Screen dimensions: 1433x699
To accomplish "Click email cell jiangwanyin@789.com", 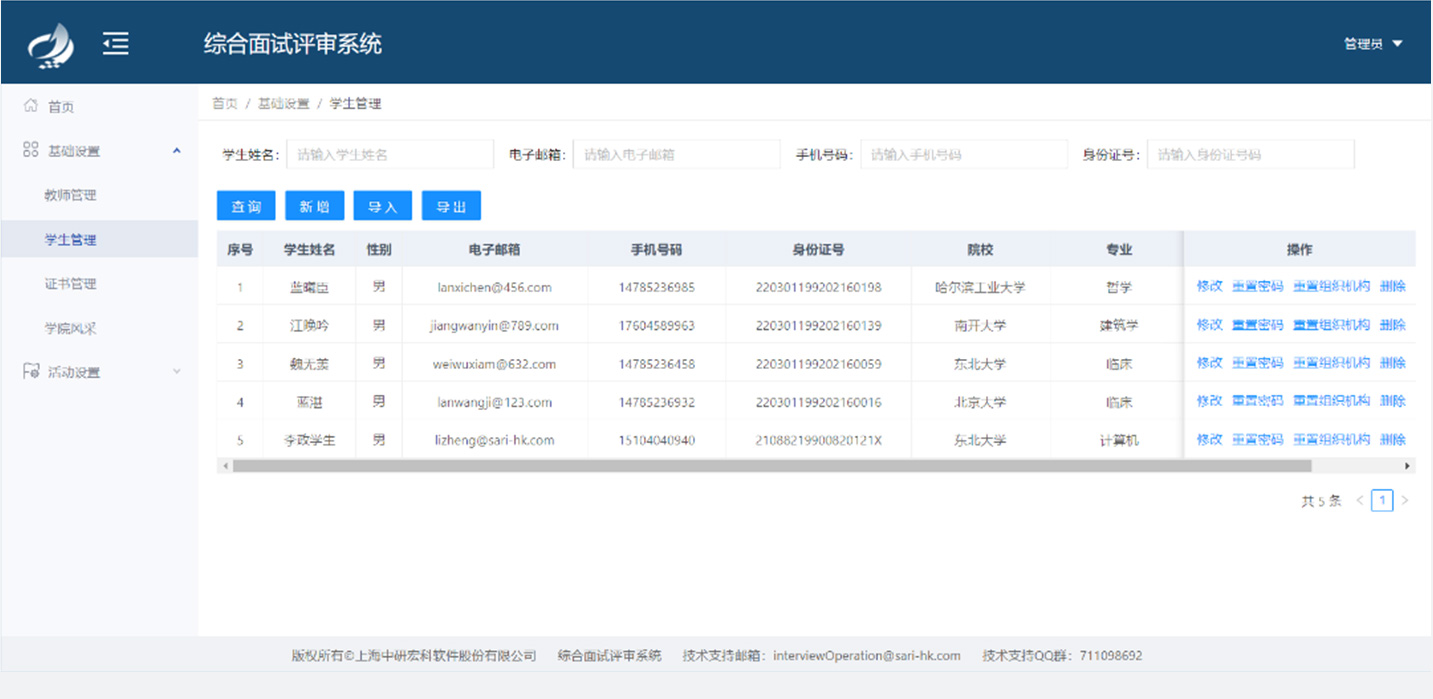I will point(494,325).
